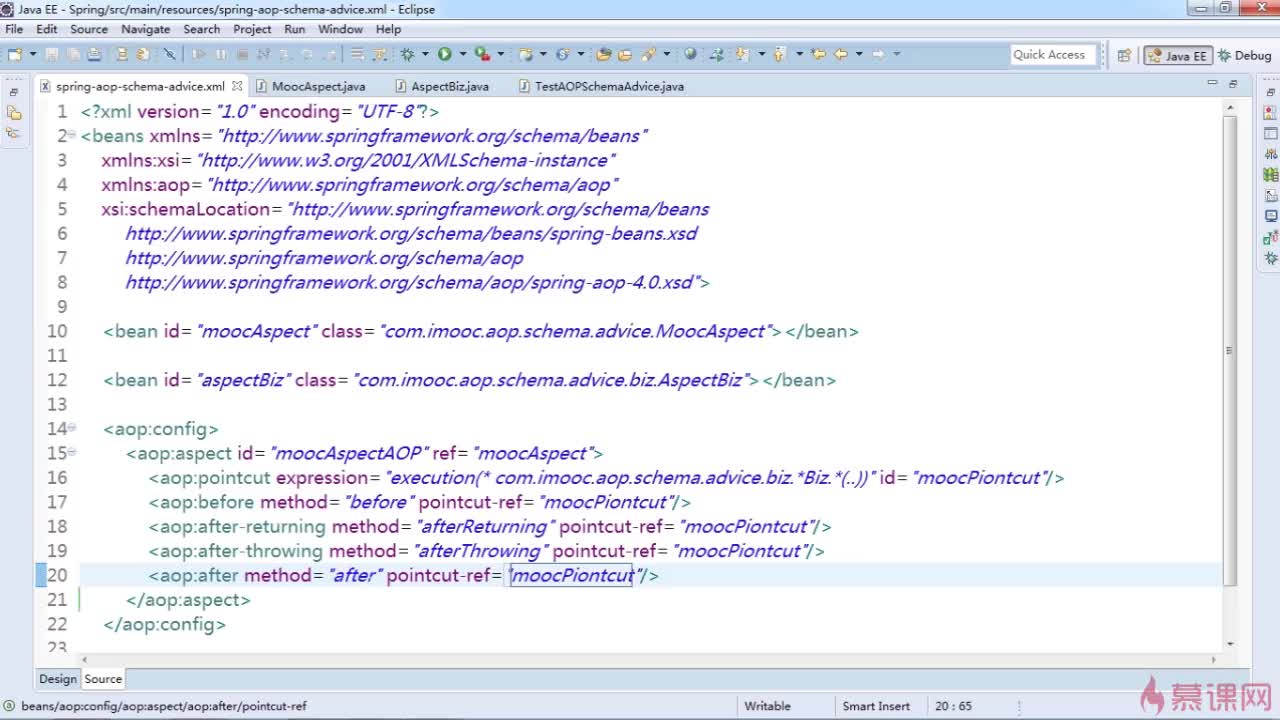This screenshot has width=1280, height=720.
Task: Open the Source menu
Action: pos(89,29)
